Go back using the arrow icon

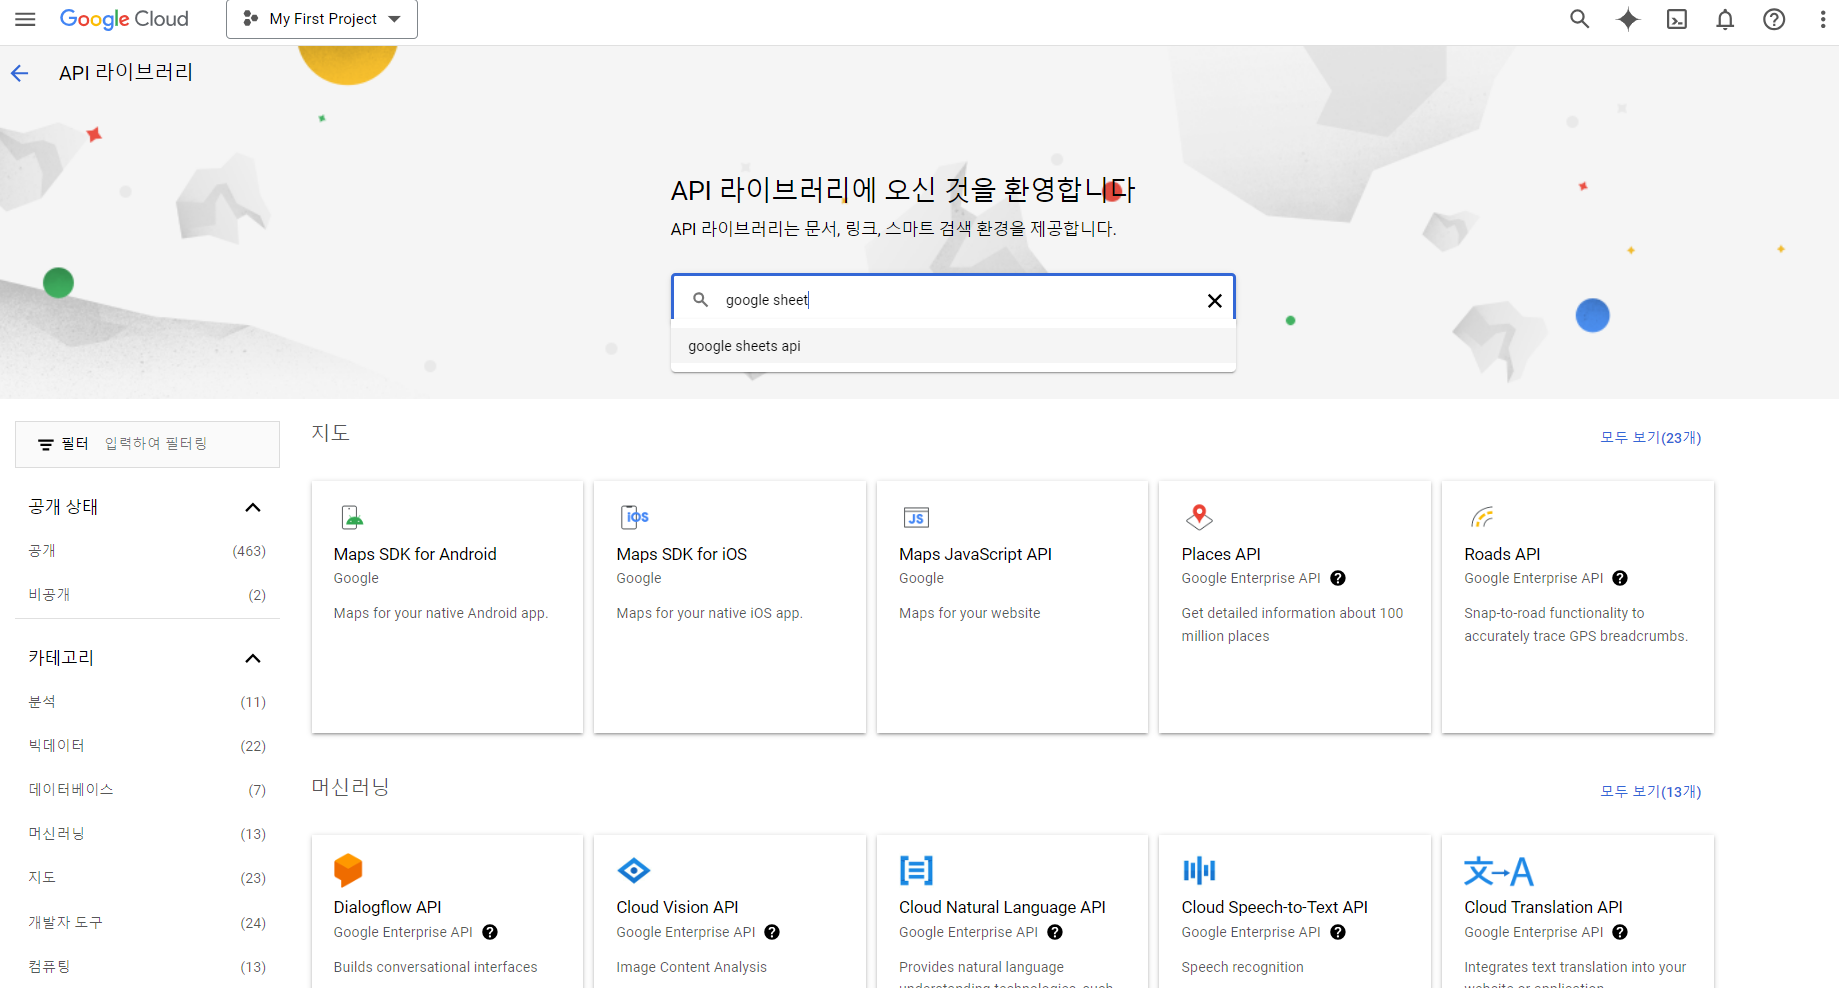coord(19,73)
